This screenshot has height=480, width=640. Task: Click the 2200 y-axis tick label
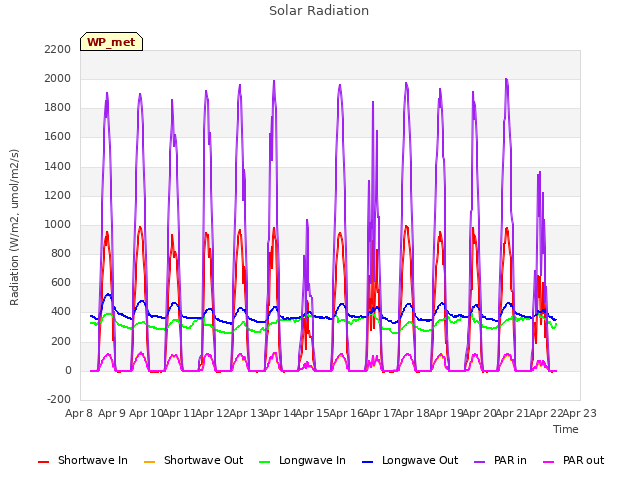[58, 49]
